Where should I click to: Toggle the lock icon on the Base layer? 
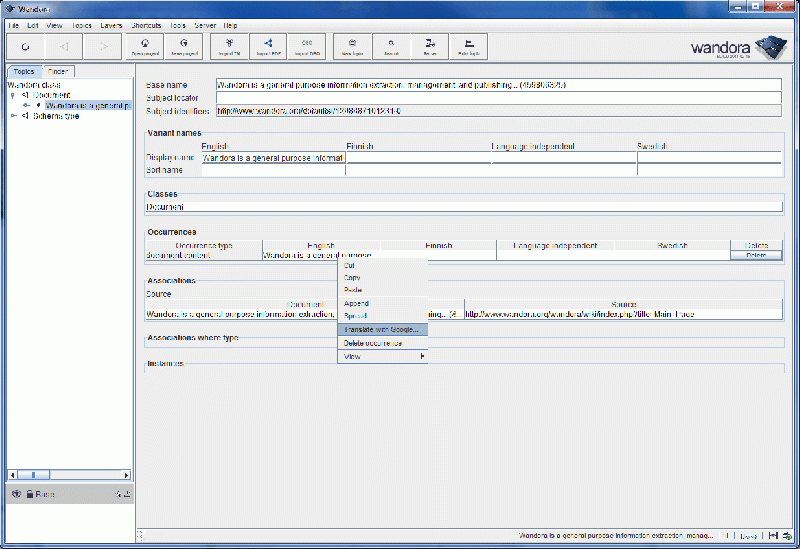pos(30,494)
